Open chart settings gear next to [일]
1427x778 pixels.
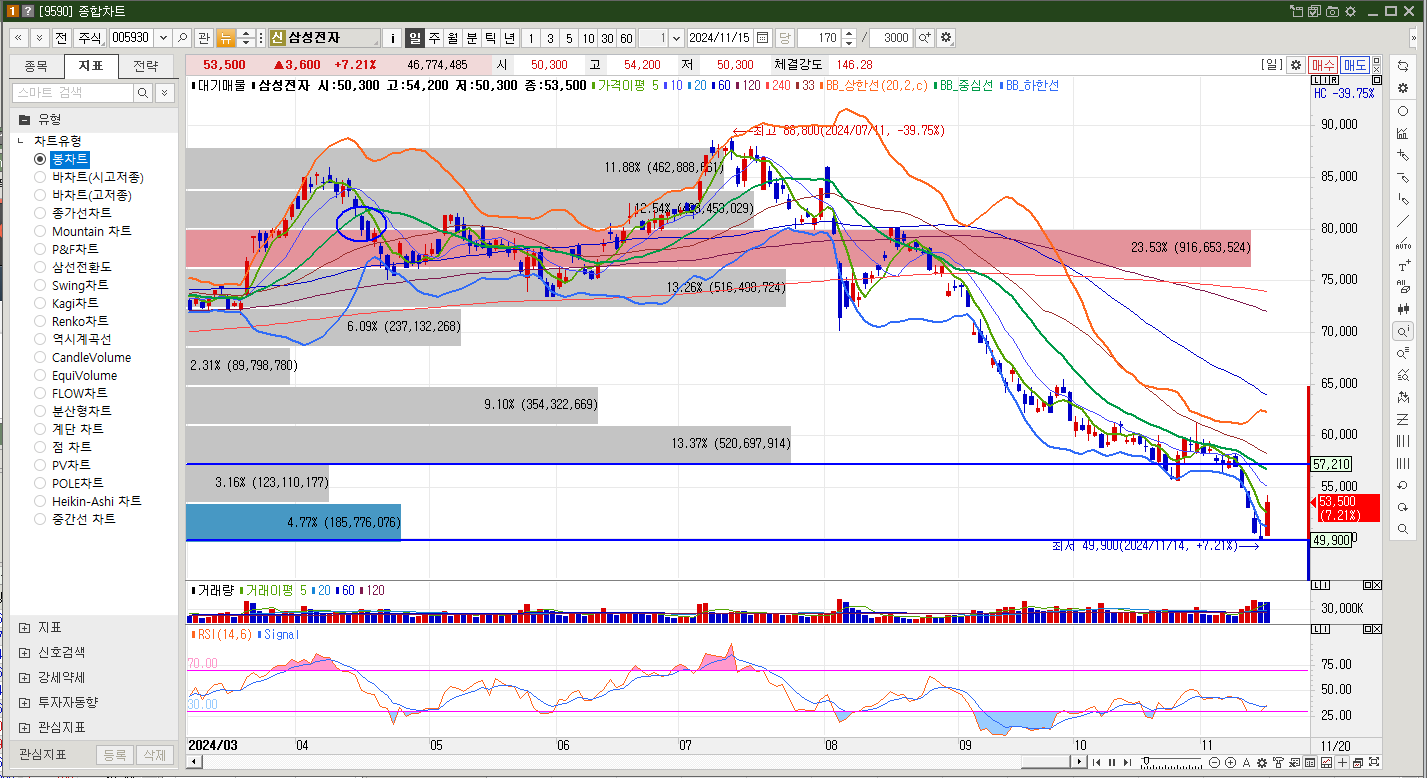pos(1296,65)
